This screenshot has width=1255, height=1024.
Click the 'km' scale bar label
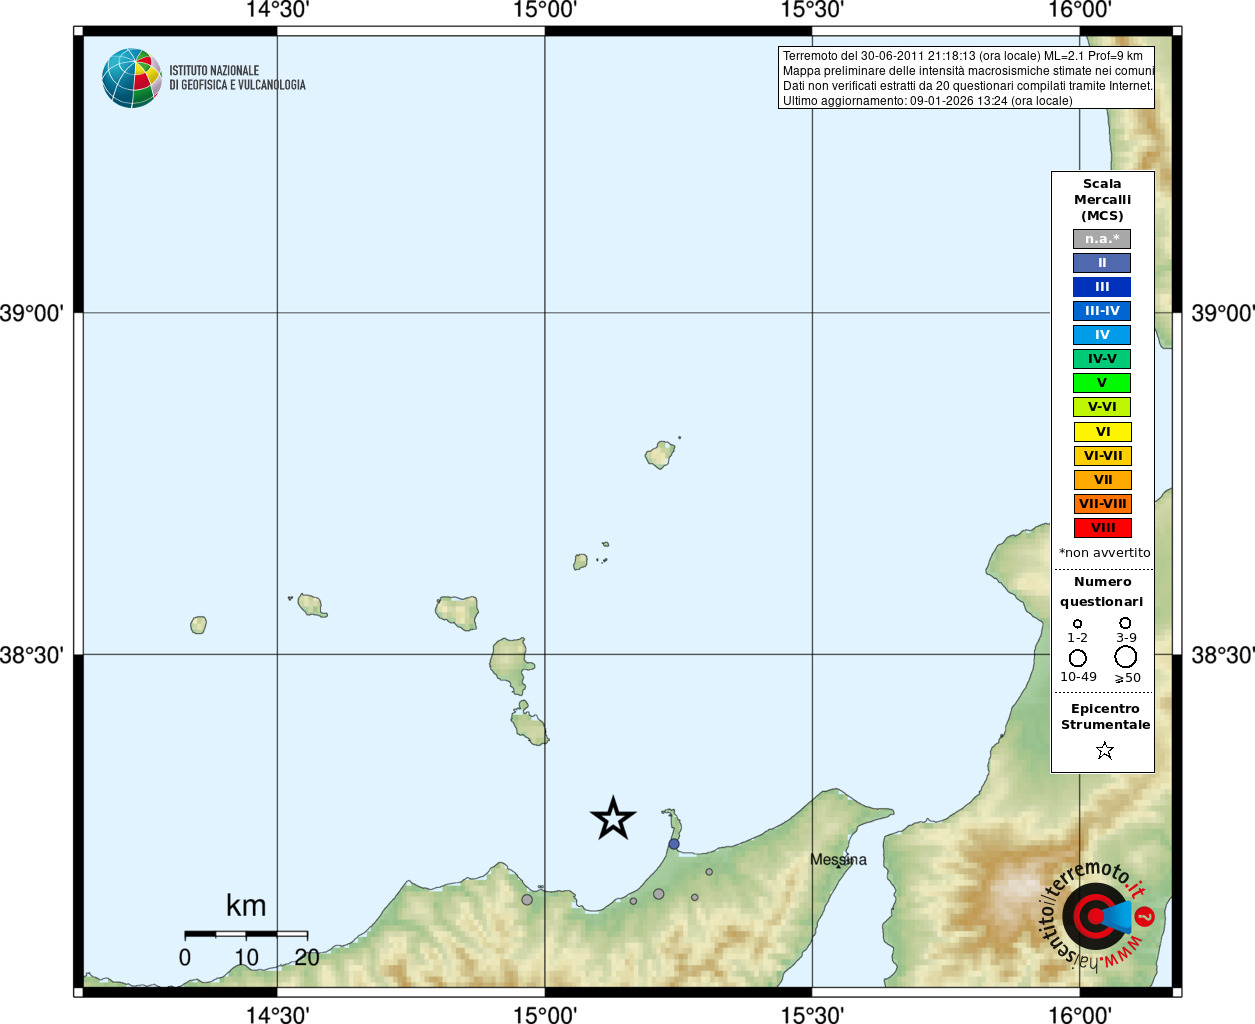[x=246, y=906]
